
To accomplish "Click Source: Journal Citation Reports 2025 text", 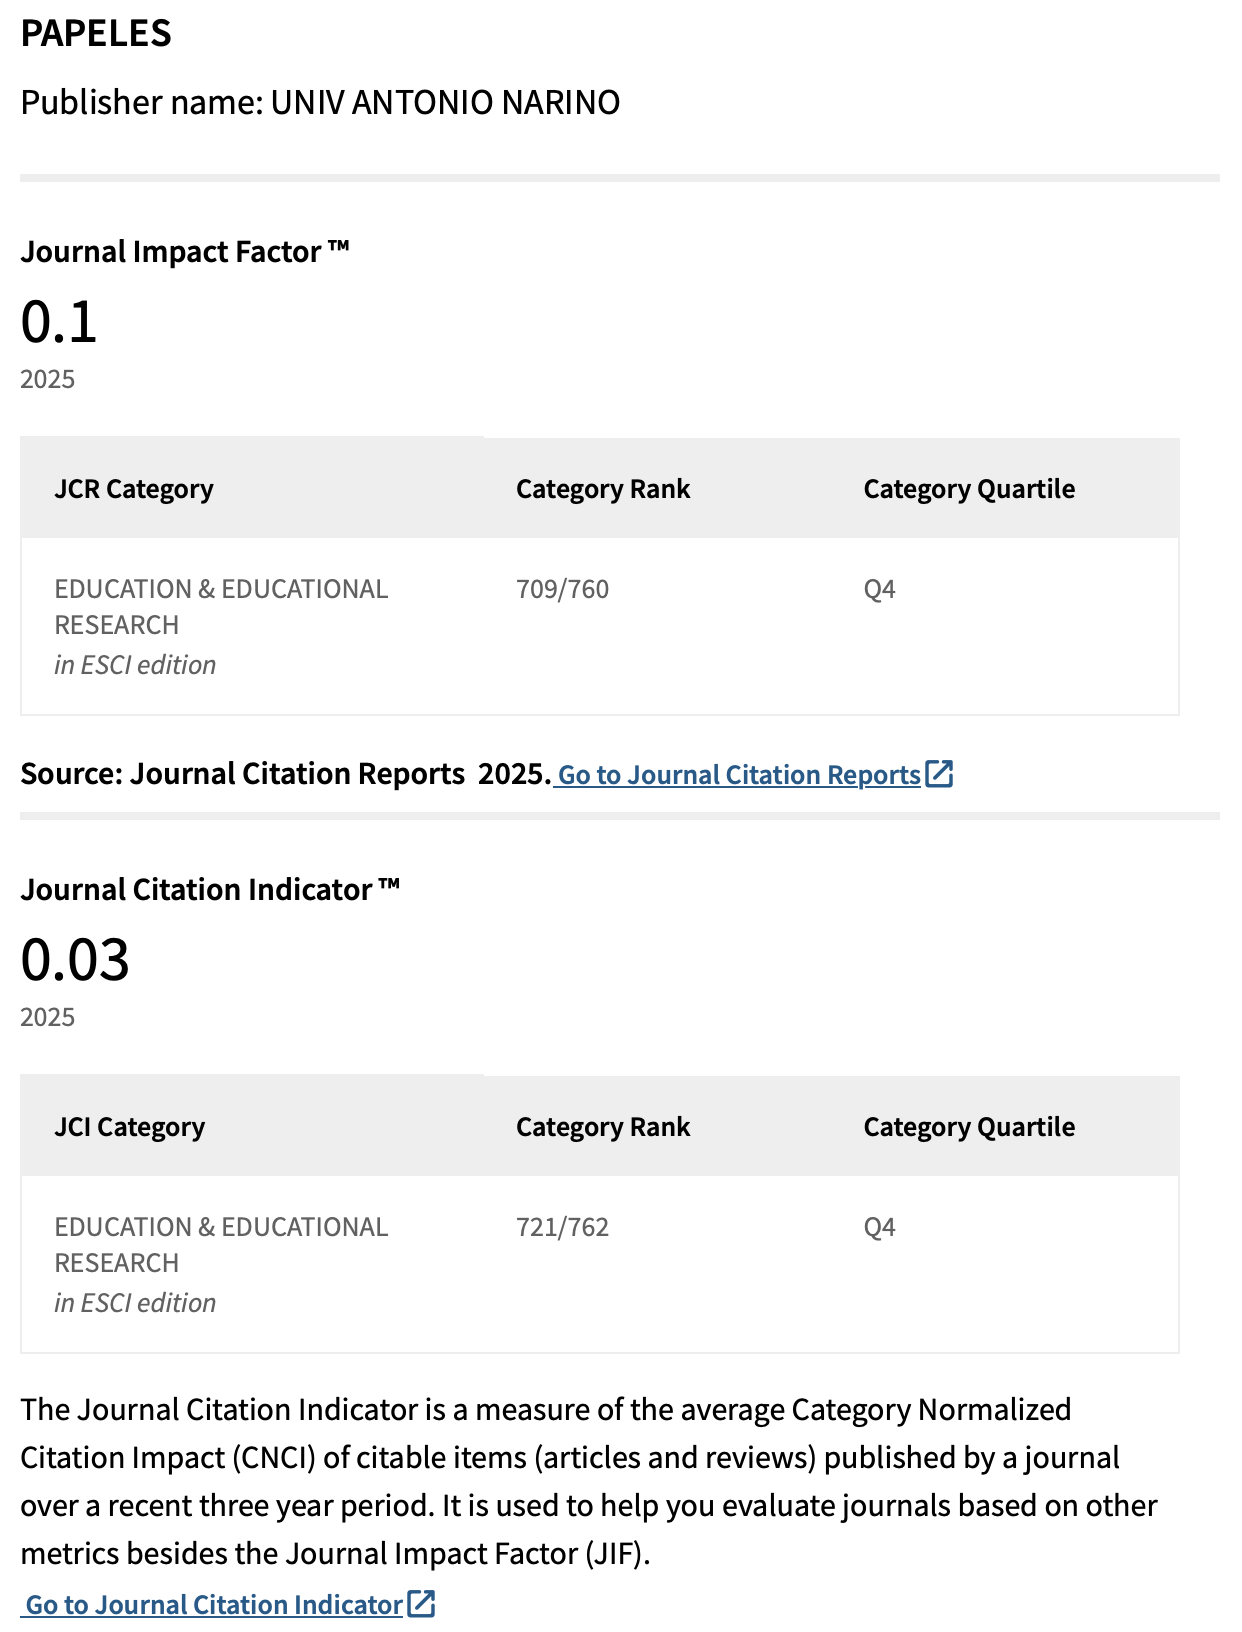I will 286,774.
